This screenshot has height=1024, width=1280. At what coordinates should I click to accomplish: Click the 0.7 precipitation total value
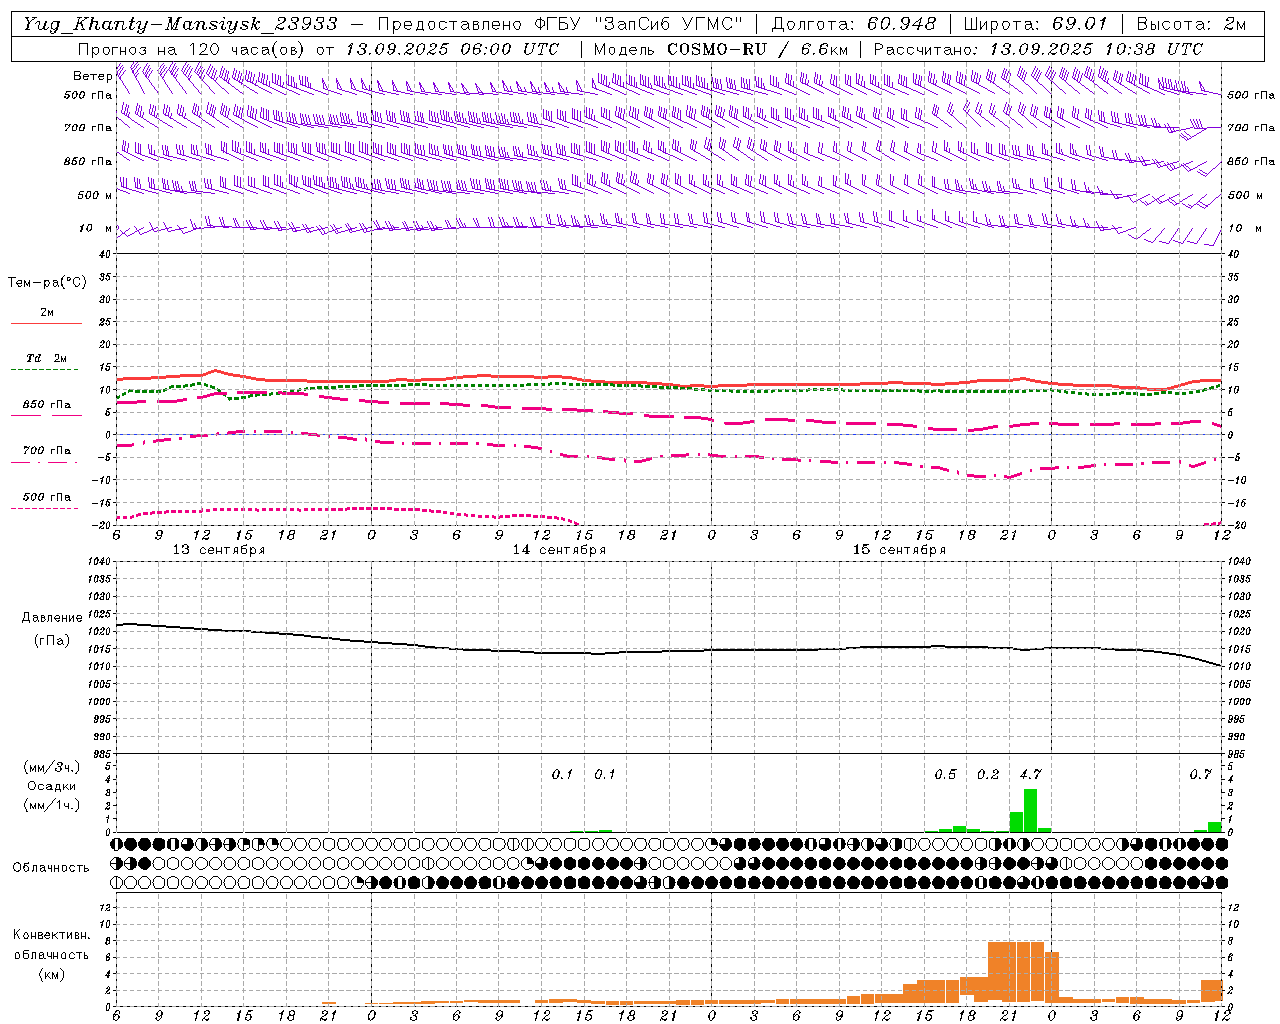click(x=1200, y=774)
